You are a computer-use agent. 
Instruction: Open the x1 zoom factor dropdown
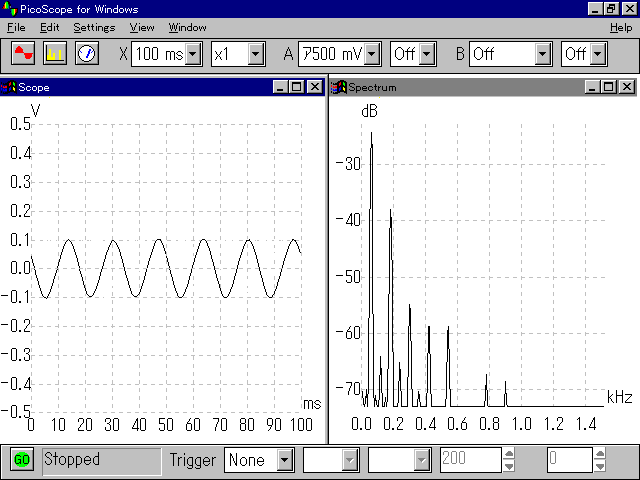pyautogui.click(x=256, y=53)
